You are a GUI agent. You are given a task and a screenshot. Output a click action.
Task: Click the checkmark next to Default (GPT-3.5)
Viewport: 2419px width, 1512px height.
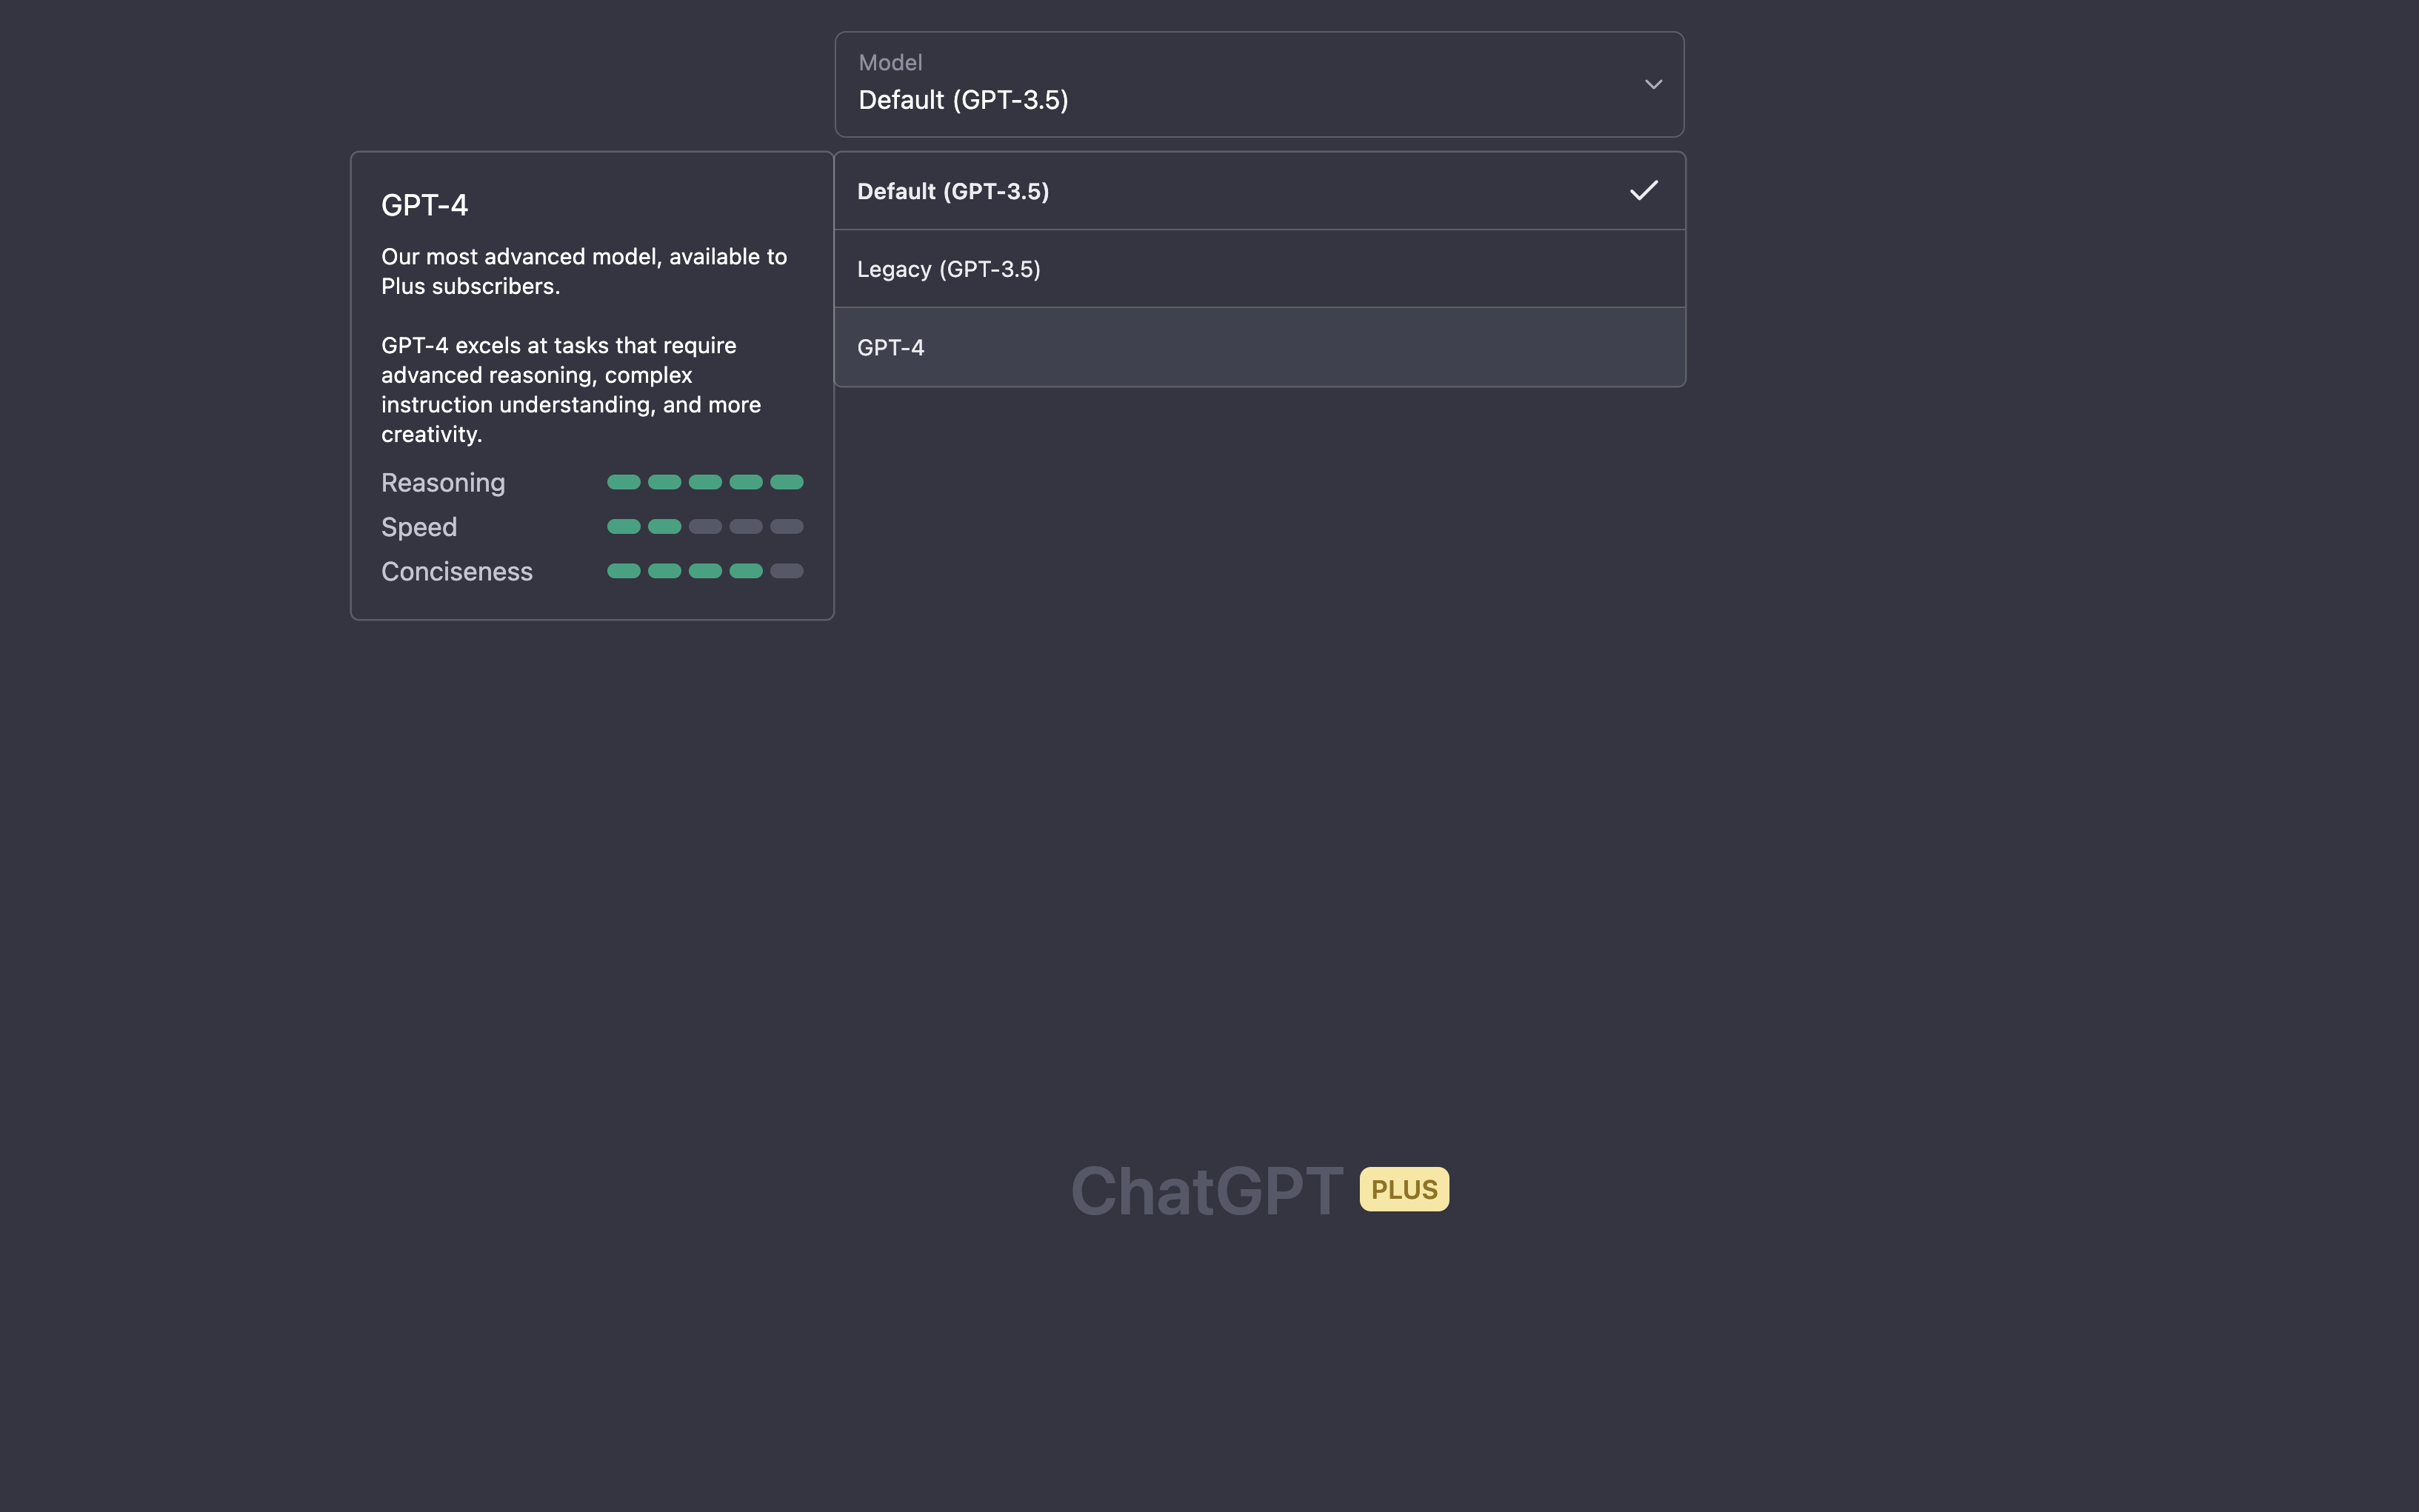[1643, 190]
